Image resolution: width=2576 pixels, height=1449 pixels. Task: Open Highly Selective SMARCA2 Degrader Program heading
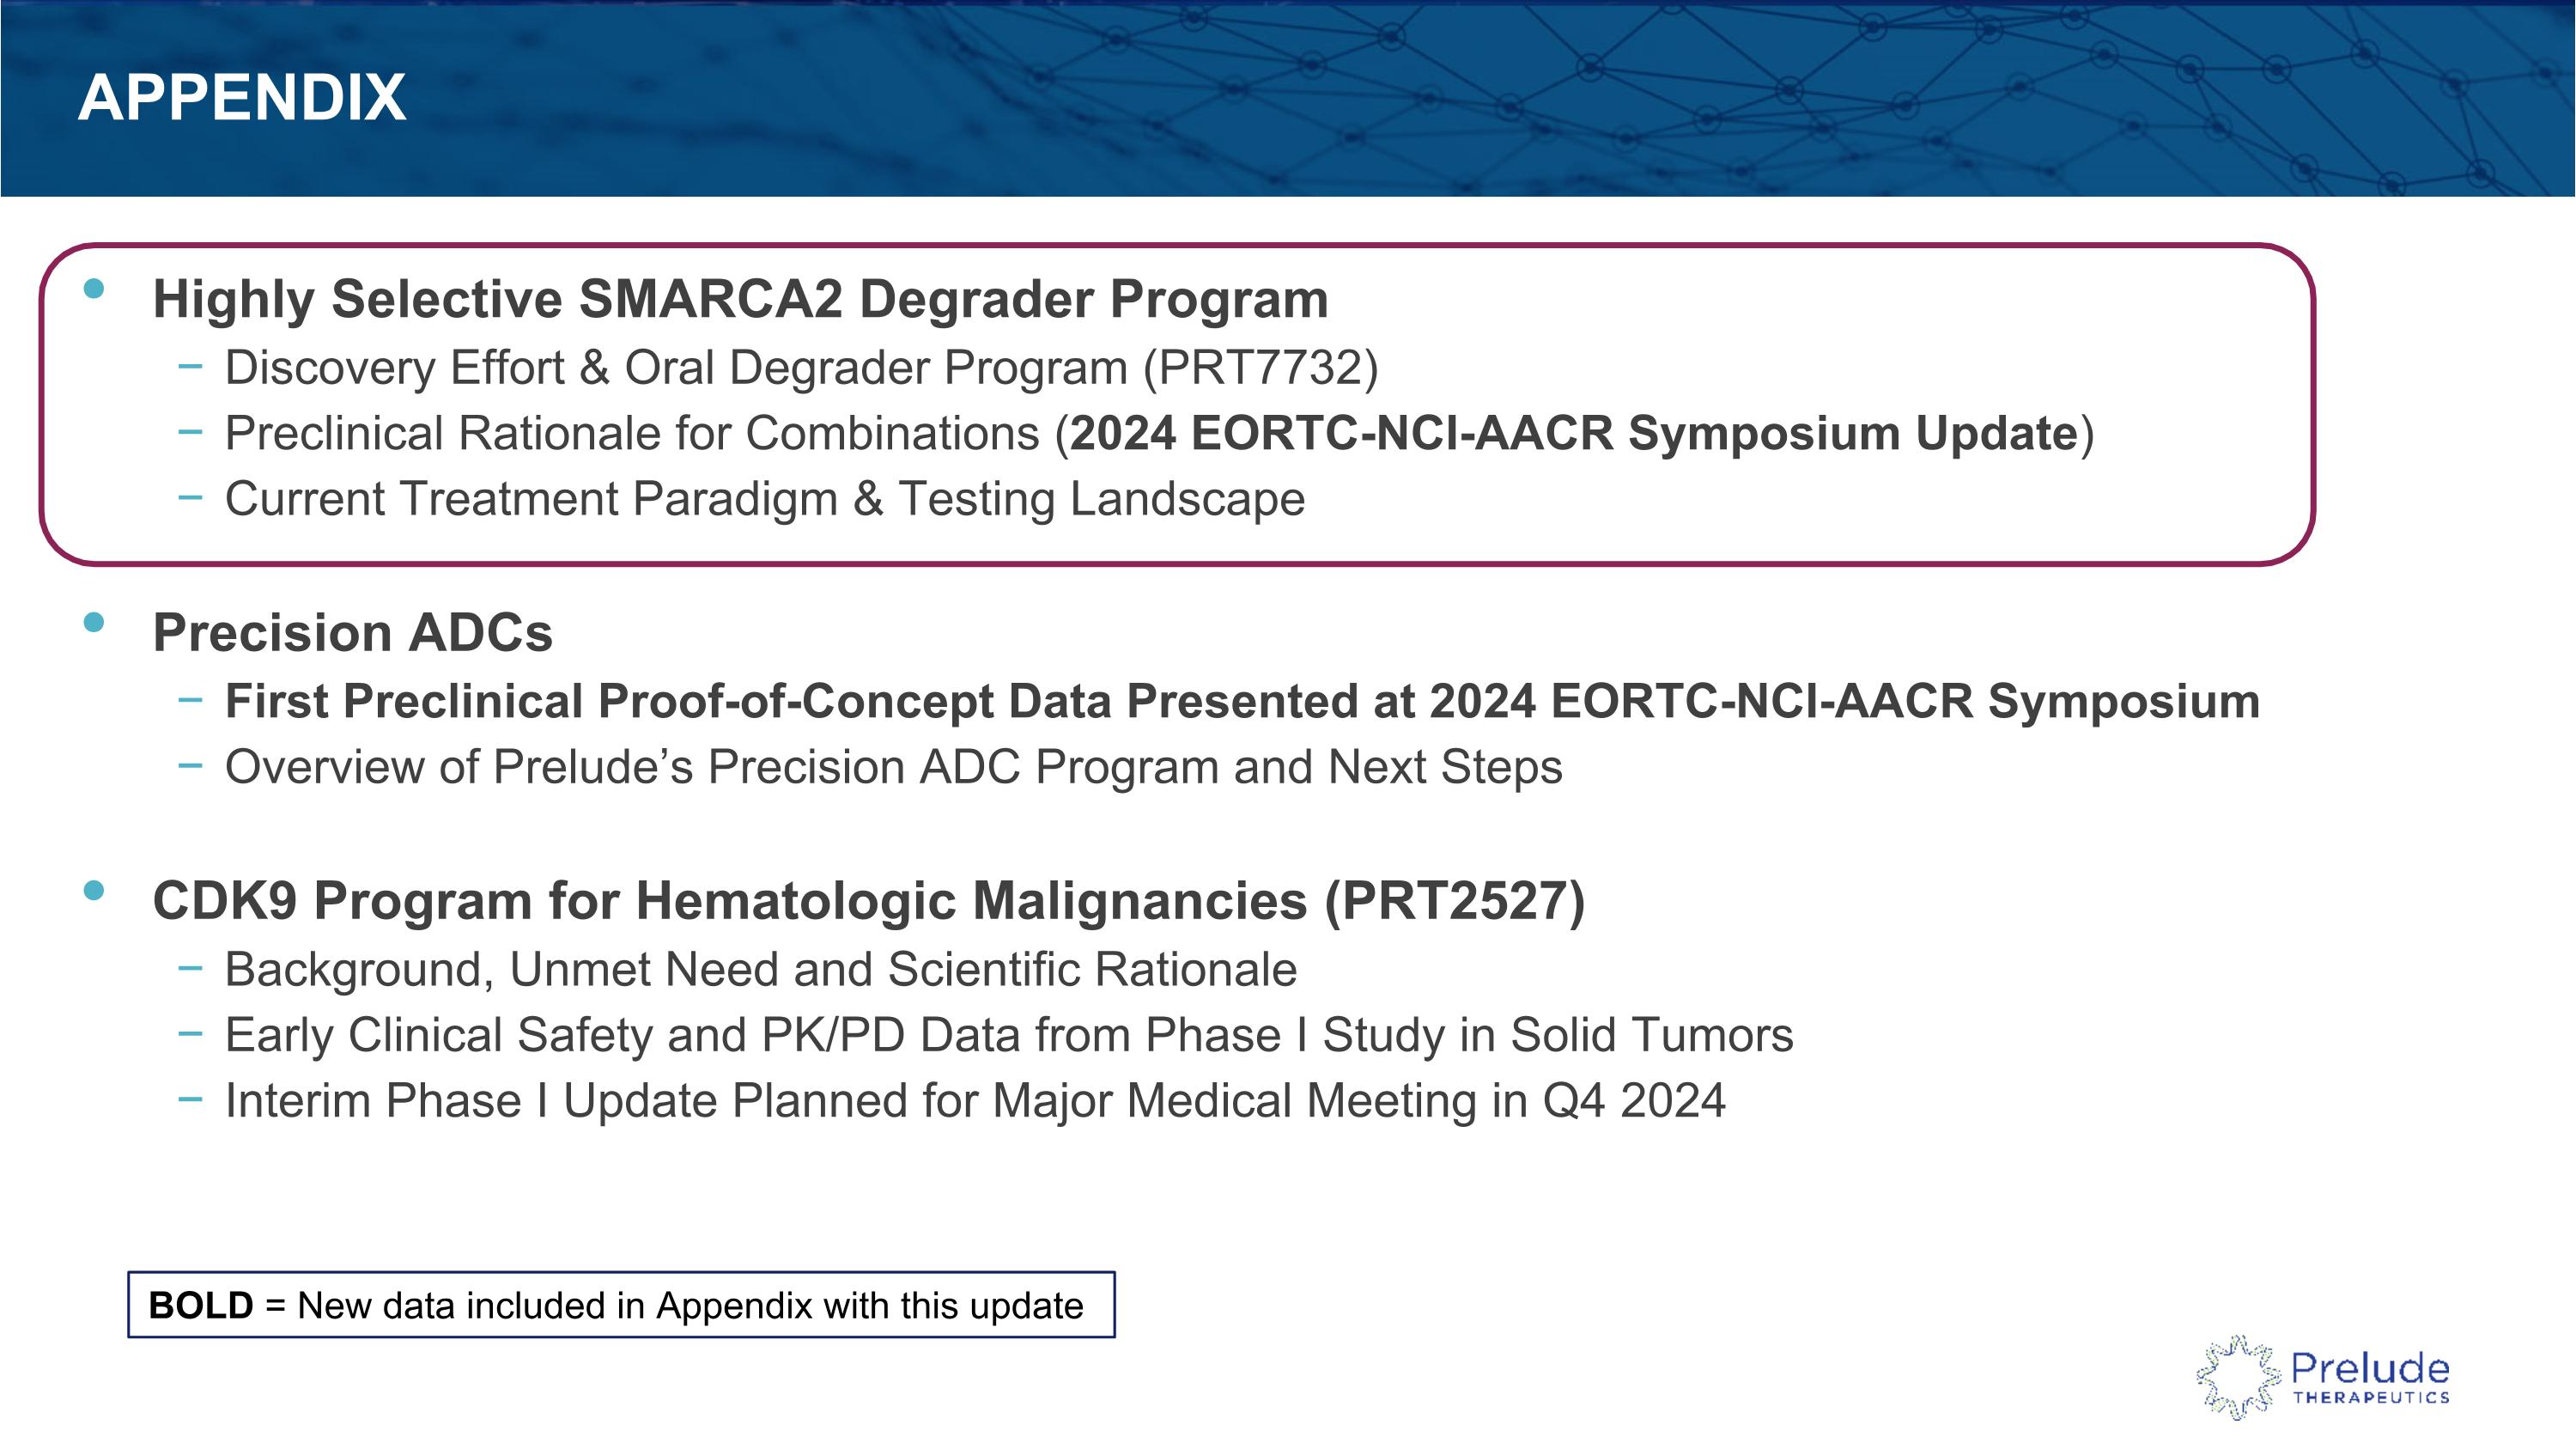740,299
